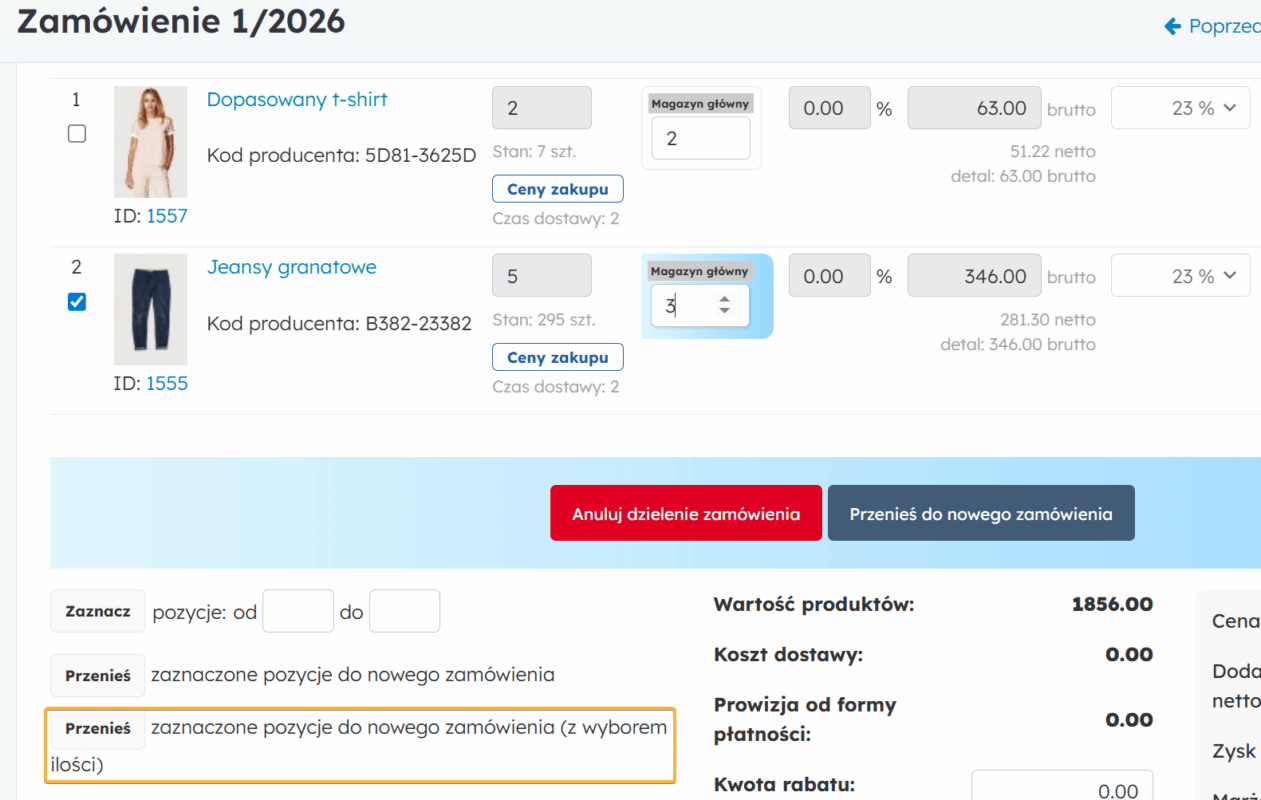Expand the 23 % VAT dropdown for Jeansy
1261x800 pixels.
coord(1181,276)
